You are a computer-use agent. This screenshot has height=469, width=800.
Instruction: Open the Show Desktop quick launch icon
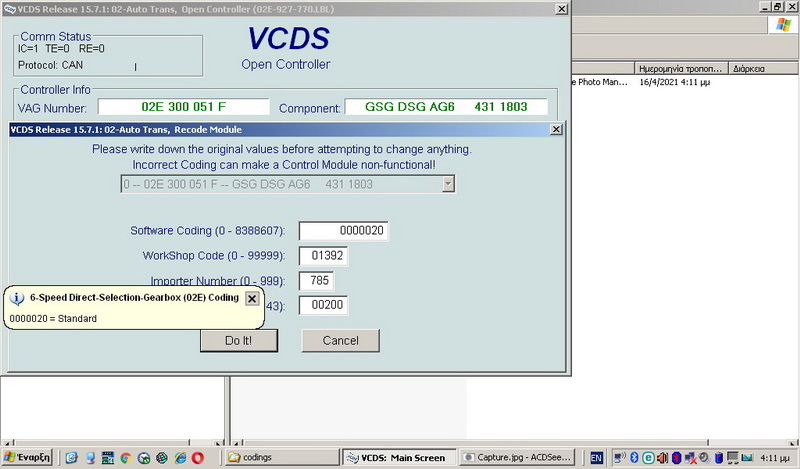pyautogui.click(x=90, y=458)
